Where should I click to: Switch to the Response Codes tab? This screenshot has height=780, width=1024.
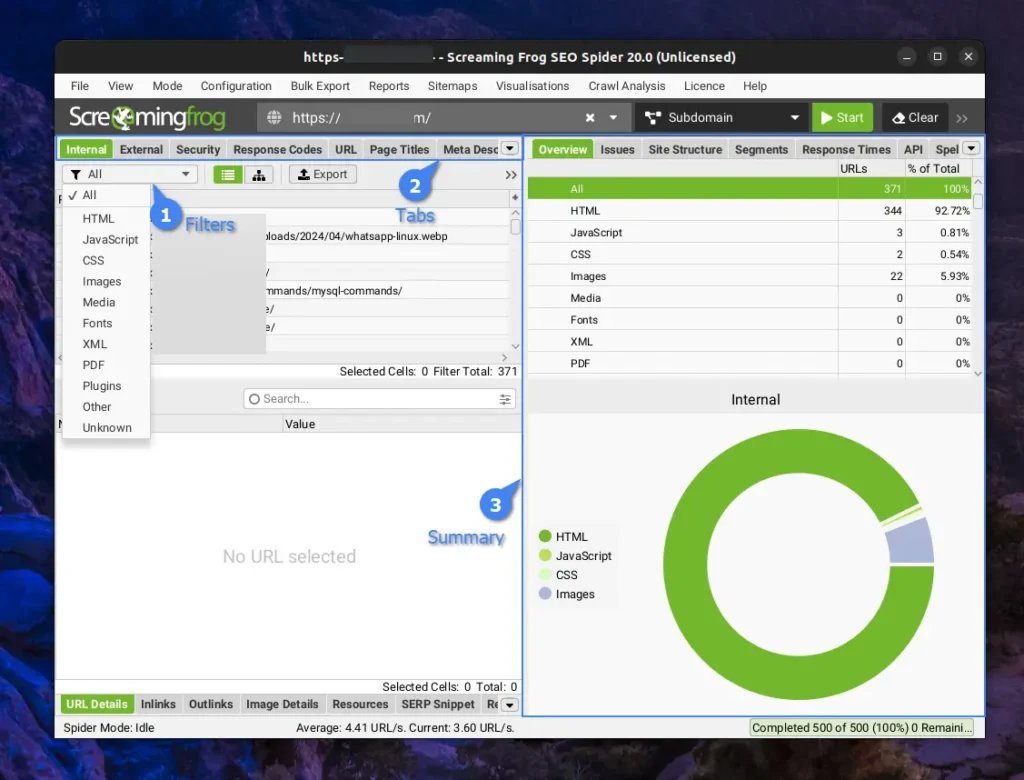[278, 150]
